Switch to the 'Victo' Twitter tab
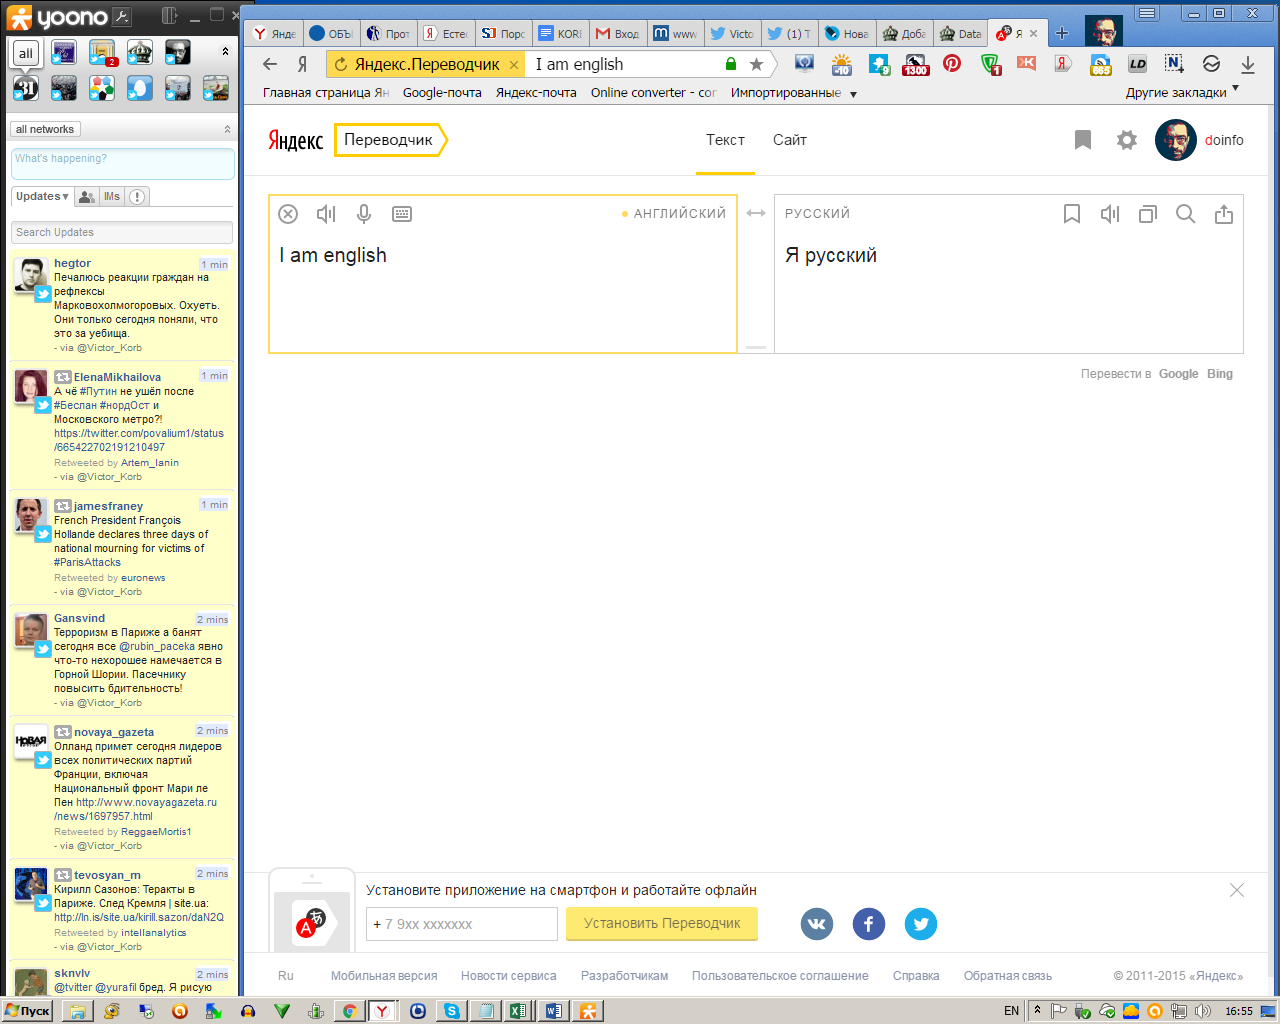This screenshot has height=1024, width=1280. (732, 33)
